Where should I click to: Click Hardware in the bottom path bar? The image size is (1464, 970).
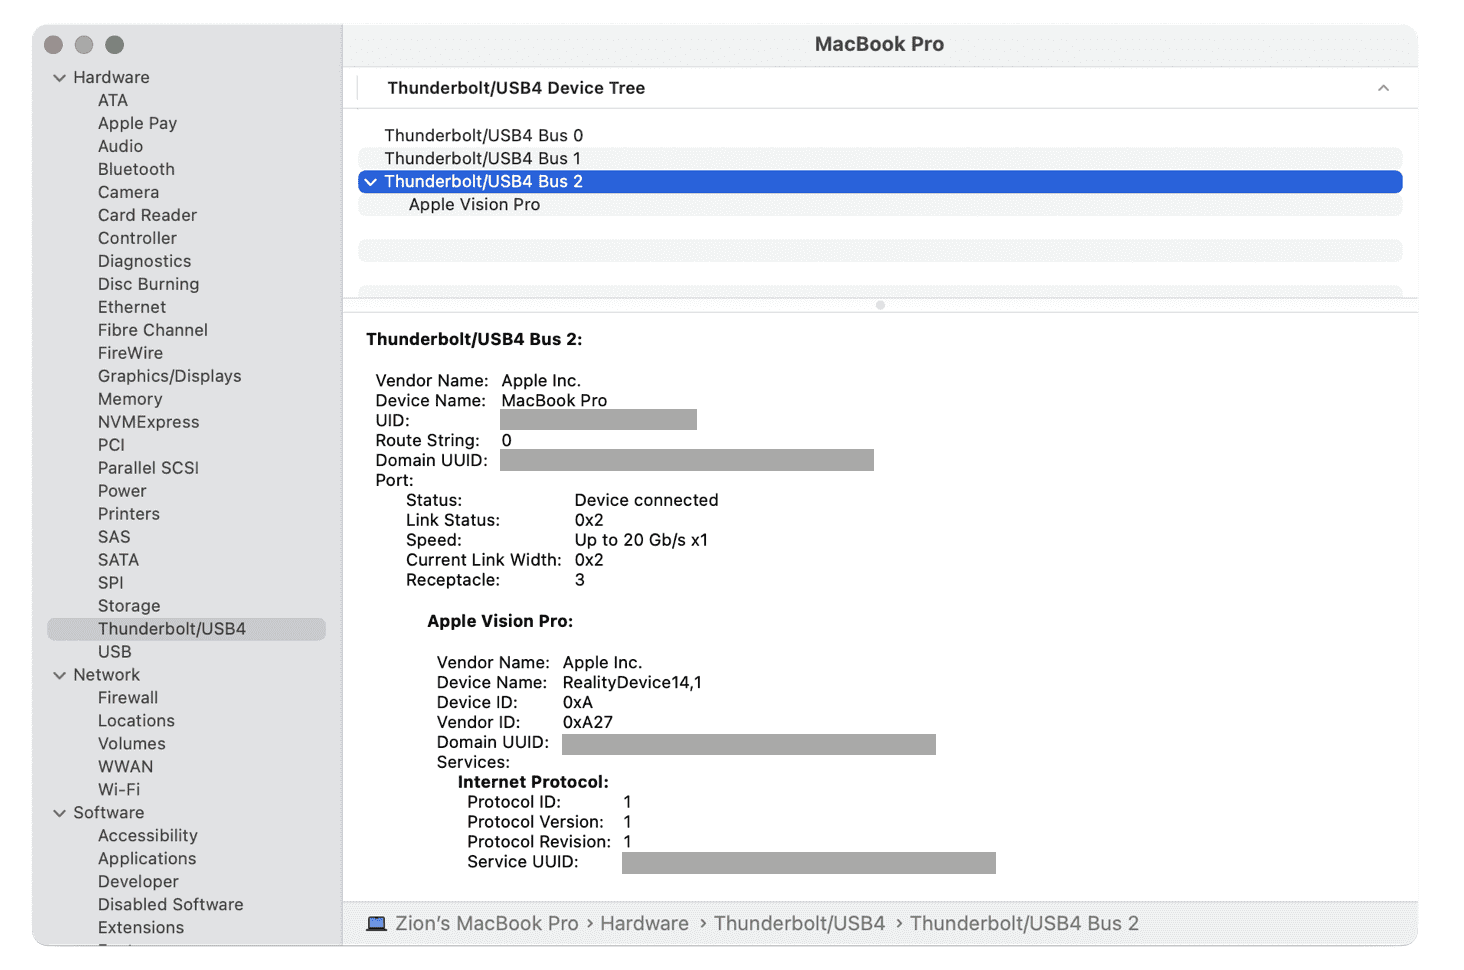pos(644,924)
